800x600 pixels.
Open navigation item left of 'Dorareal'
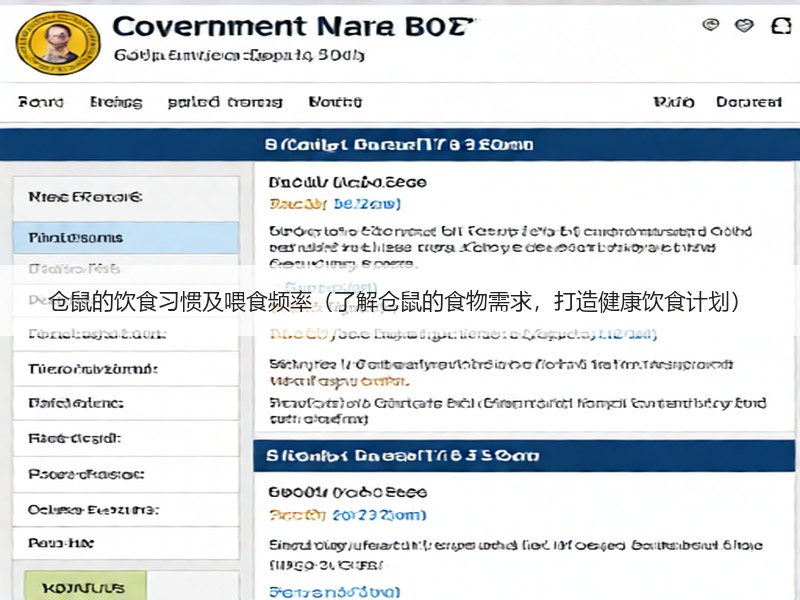click(673, 102)
